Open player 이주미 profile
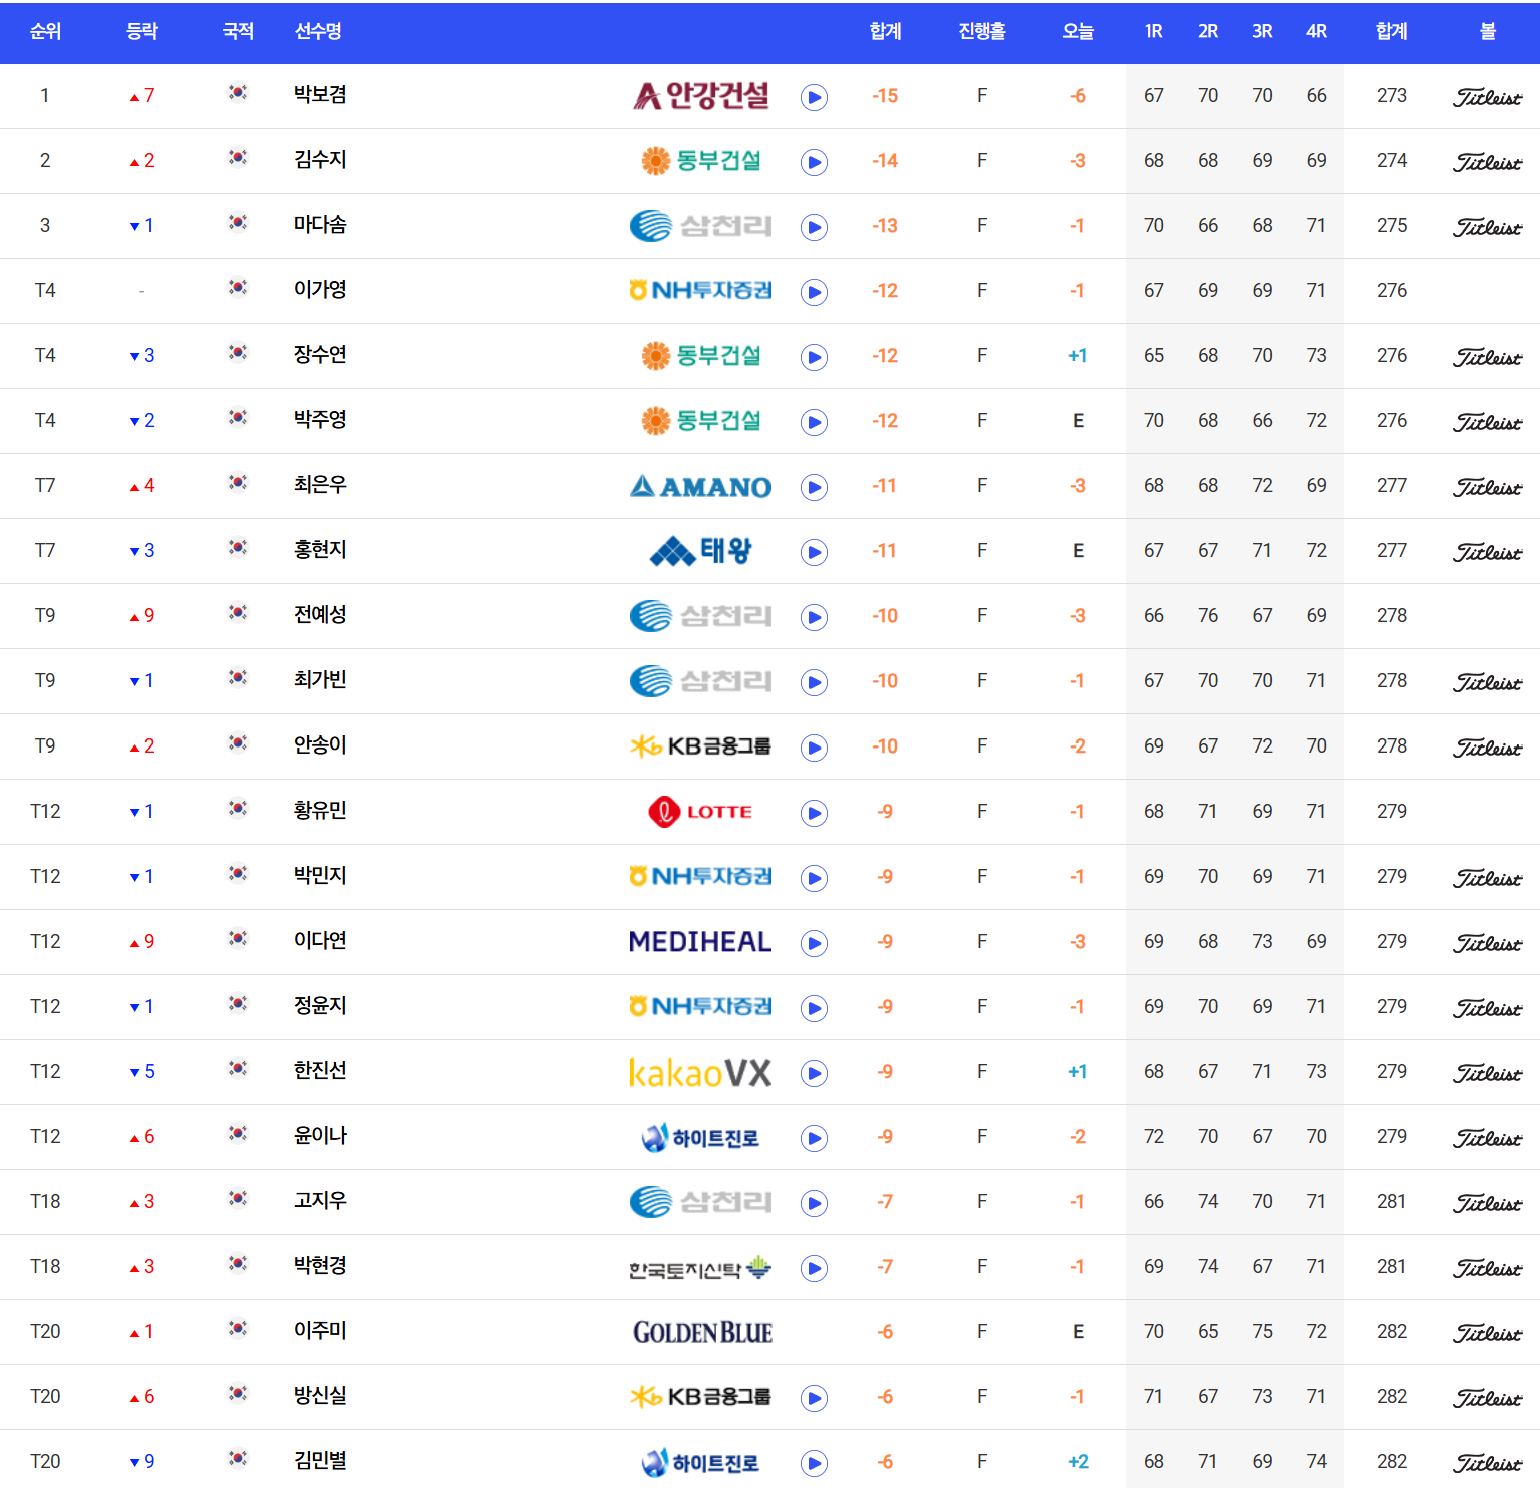 pos(320,1331)
